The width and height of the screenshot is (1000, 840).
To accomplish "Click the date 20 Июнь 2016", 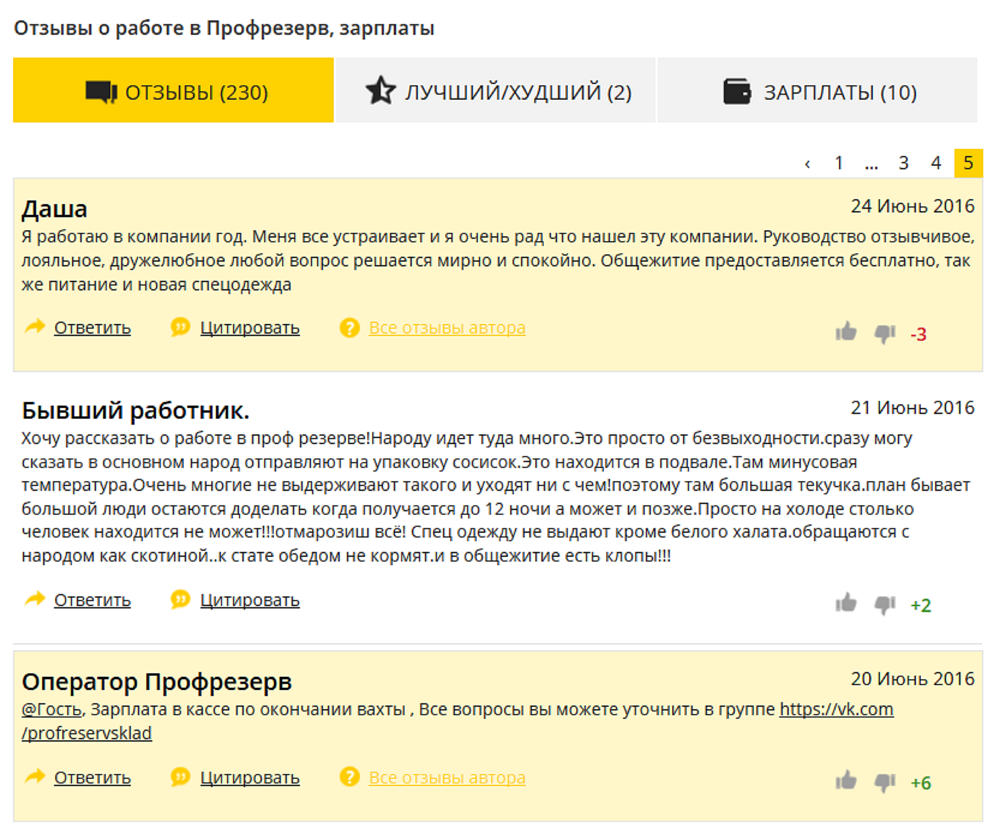I will tap(913, 679).
